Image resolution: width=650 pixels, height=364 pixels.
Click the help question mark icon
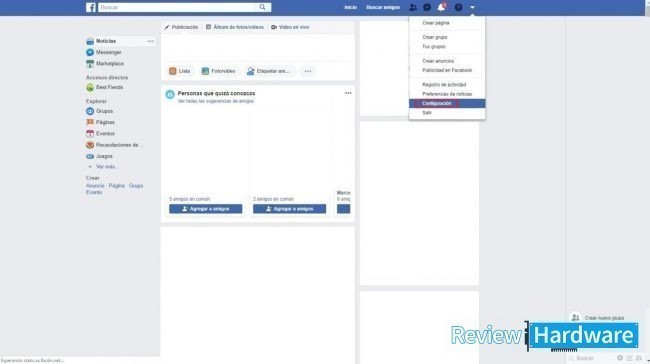[458, 7]
